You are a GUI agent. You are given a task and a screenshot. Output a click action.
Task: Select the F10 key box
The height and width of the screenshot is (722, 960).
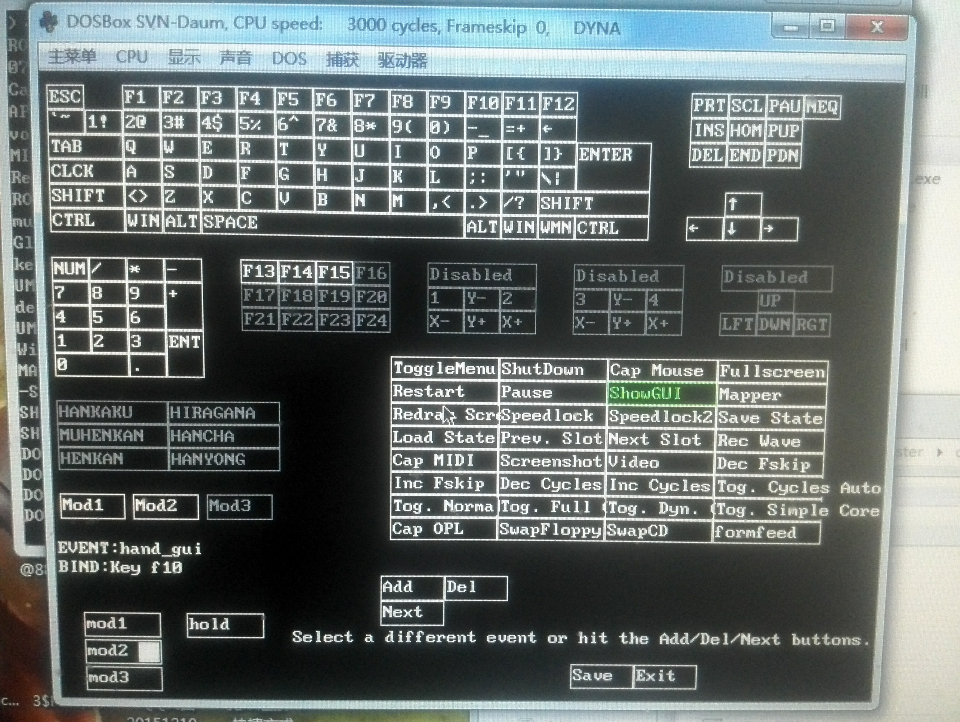coord(483,103)
